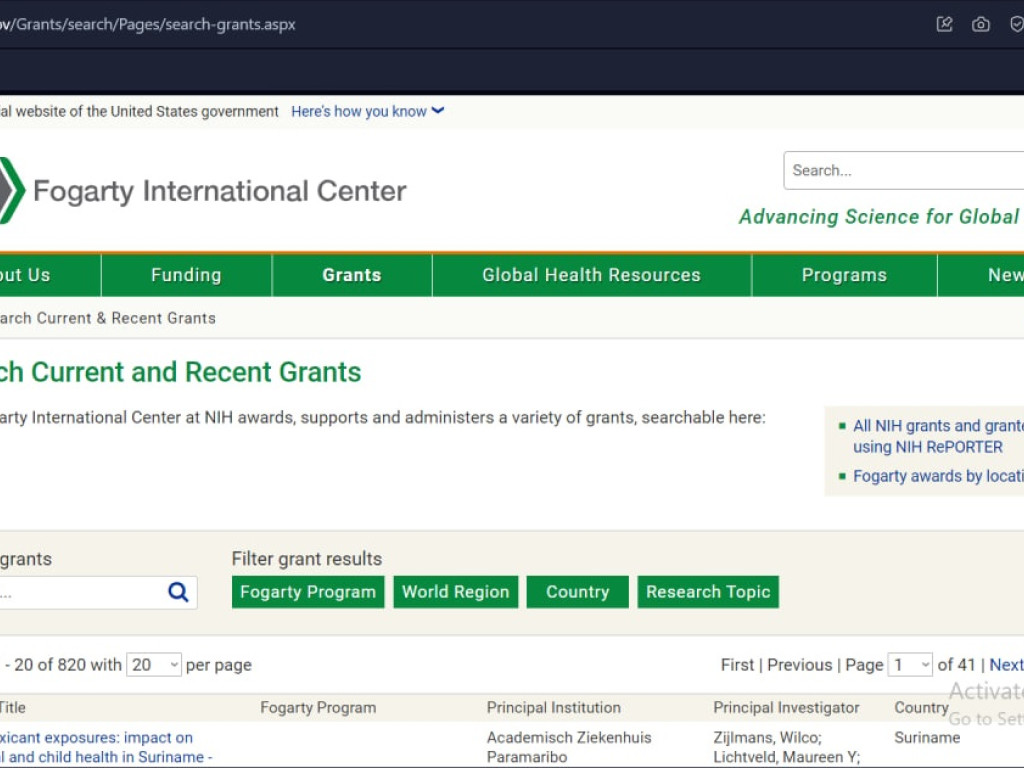Click the Fogarty green chevron logo
Screen dimensions: 1024x768
(x=12, y=191)
